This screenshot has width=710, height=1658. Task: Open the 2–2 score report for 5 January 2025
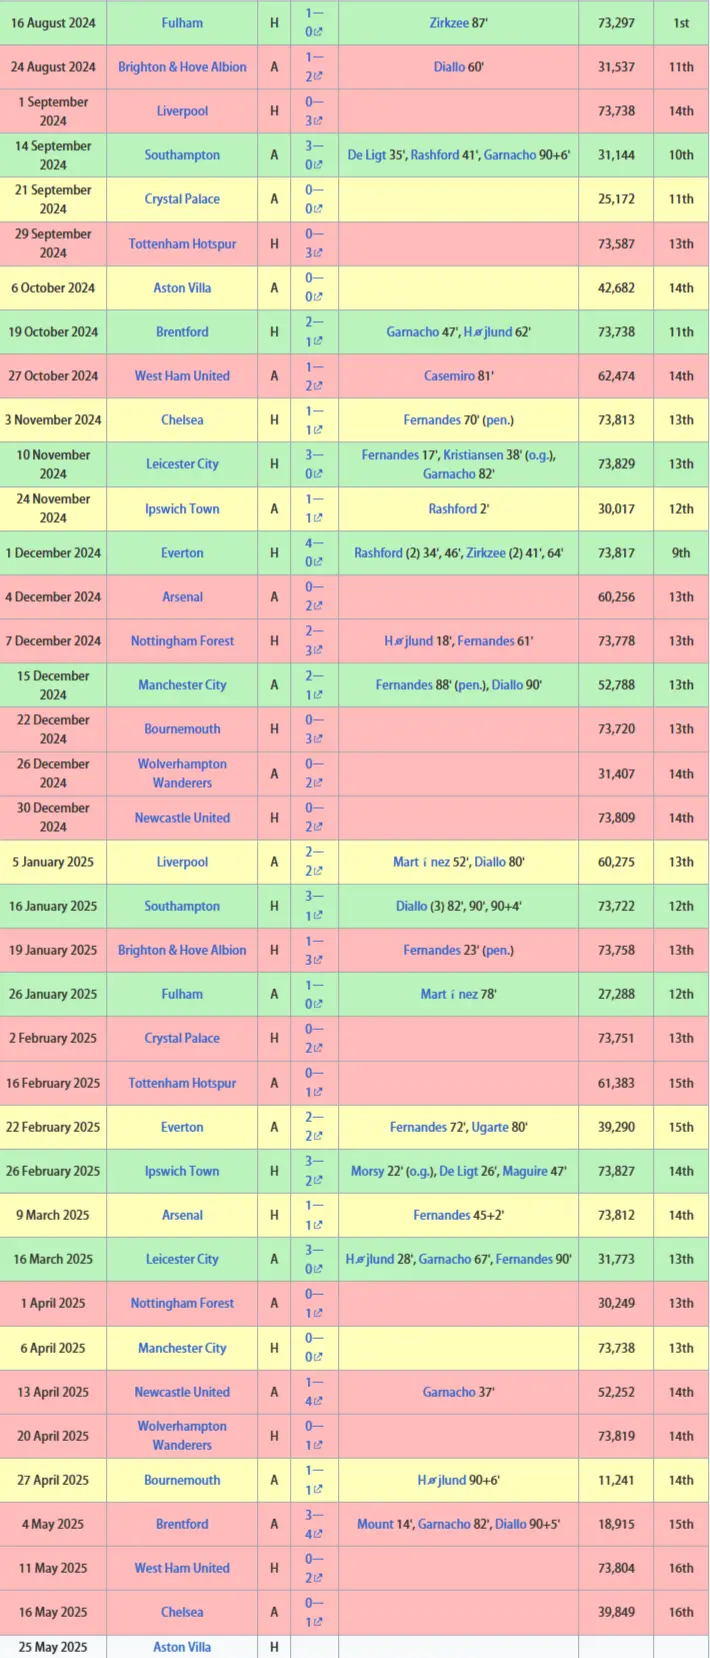pos(314,862)
